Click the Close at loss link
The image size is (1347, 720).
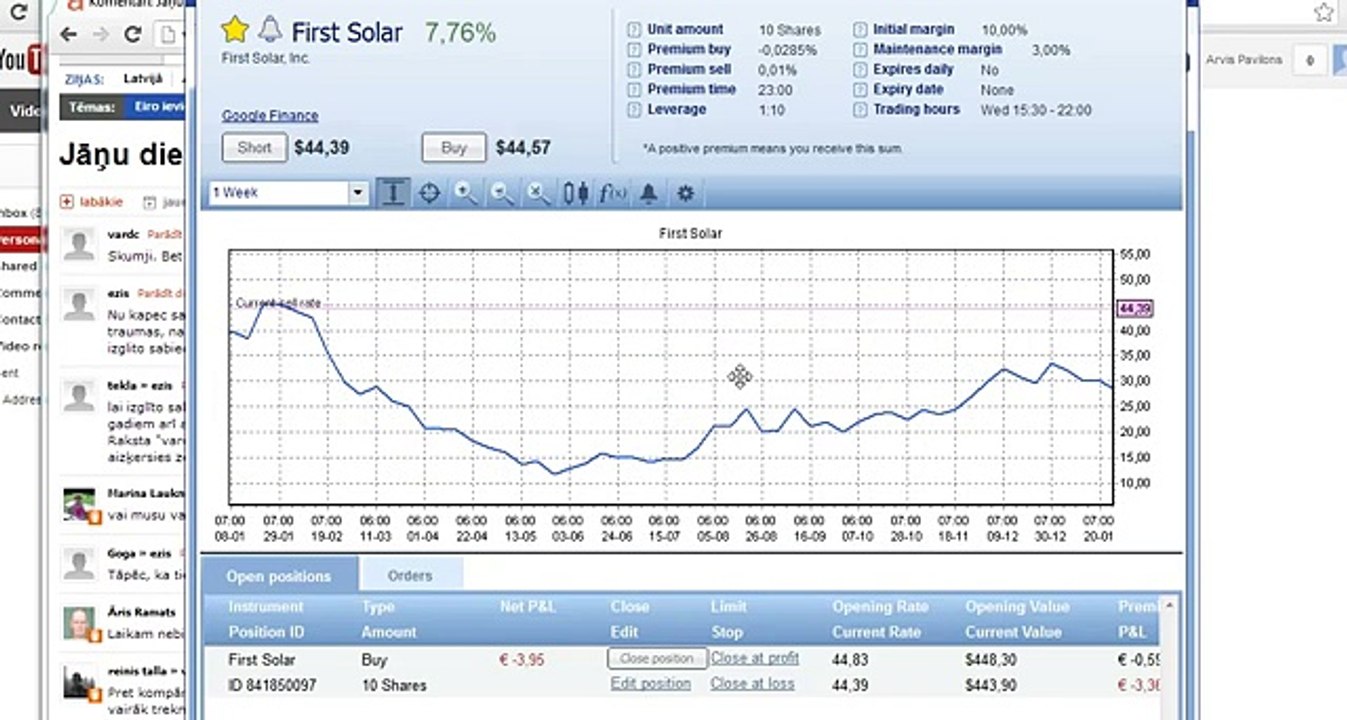(x=753, y=684)
